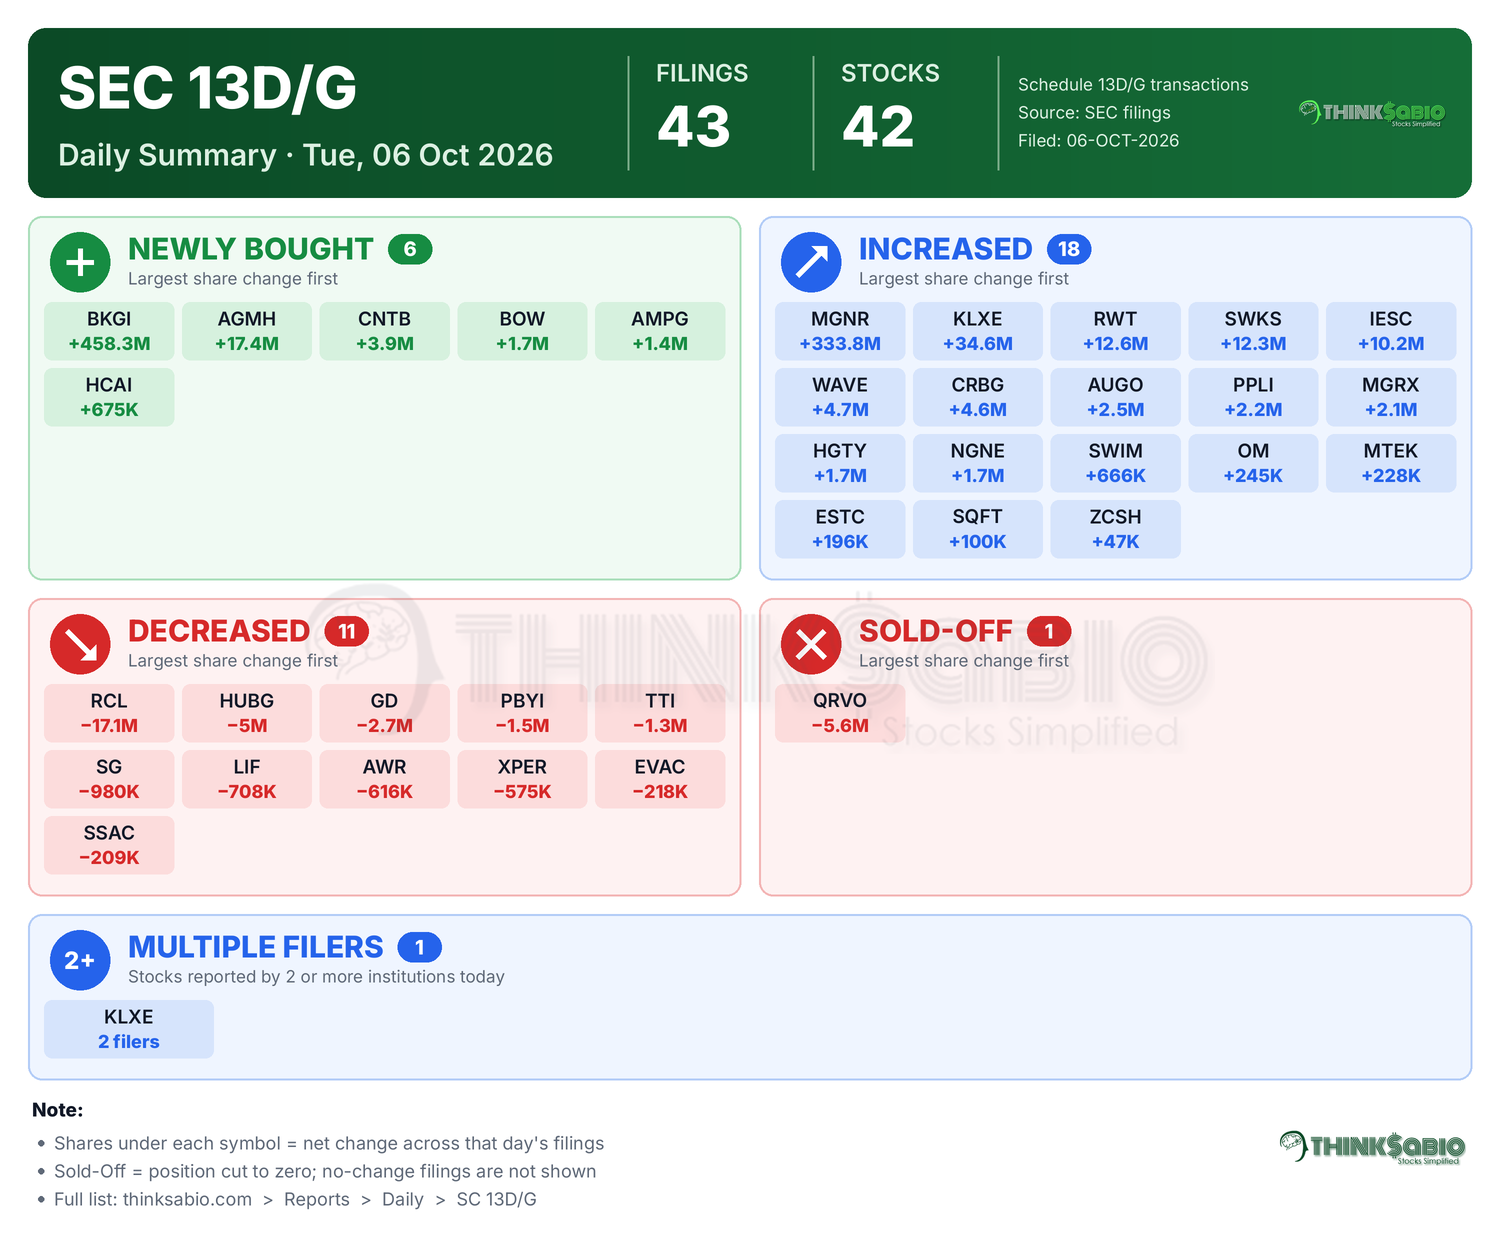Click the thinksabio.com full list note
The width and height of the screenshot is (1500, 1256).
295,1199
